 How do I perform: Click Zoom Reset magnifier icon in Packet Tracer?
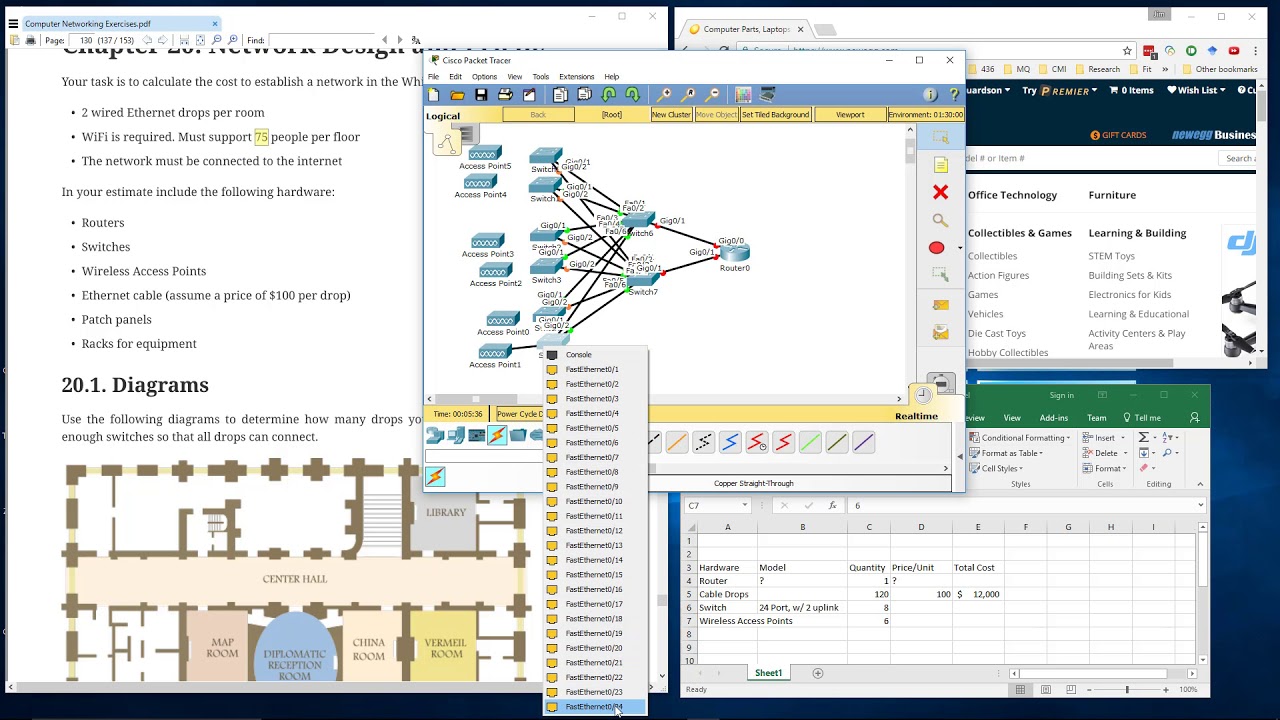(689, 95)
